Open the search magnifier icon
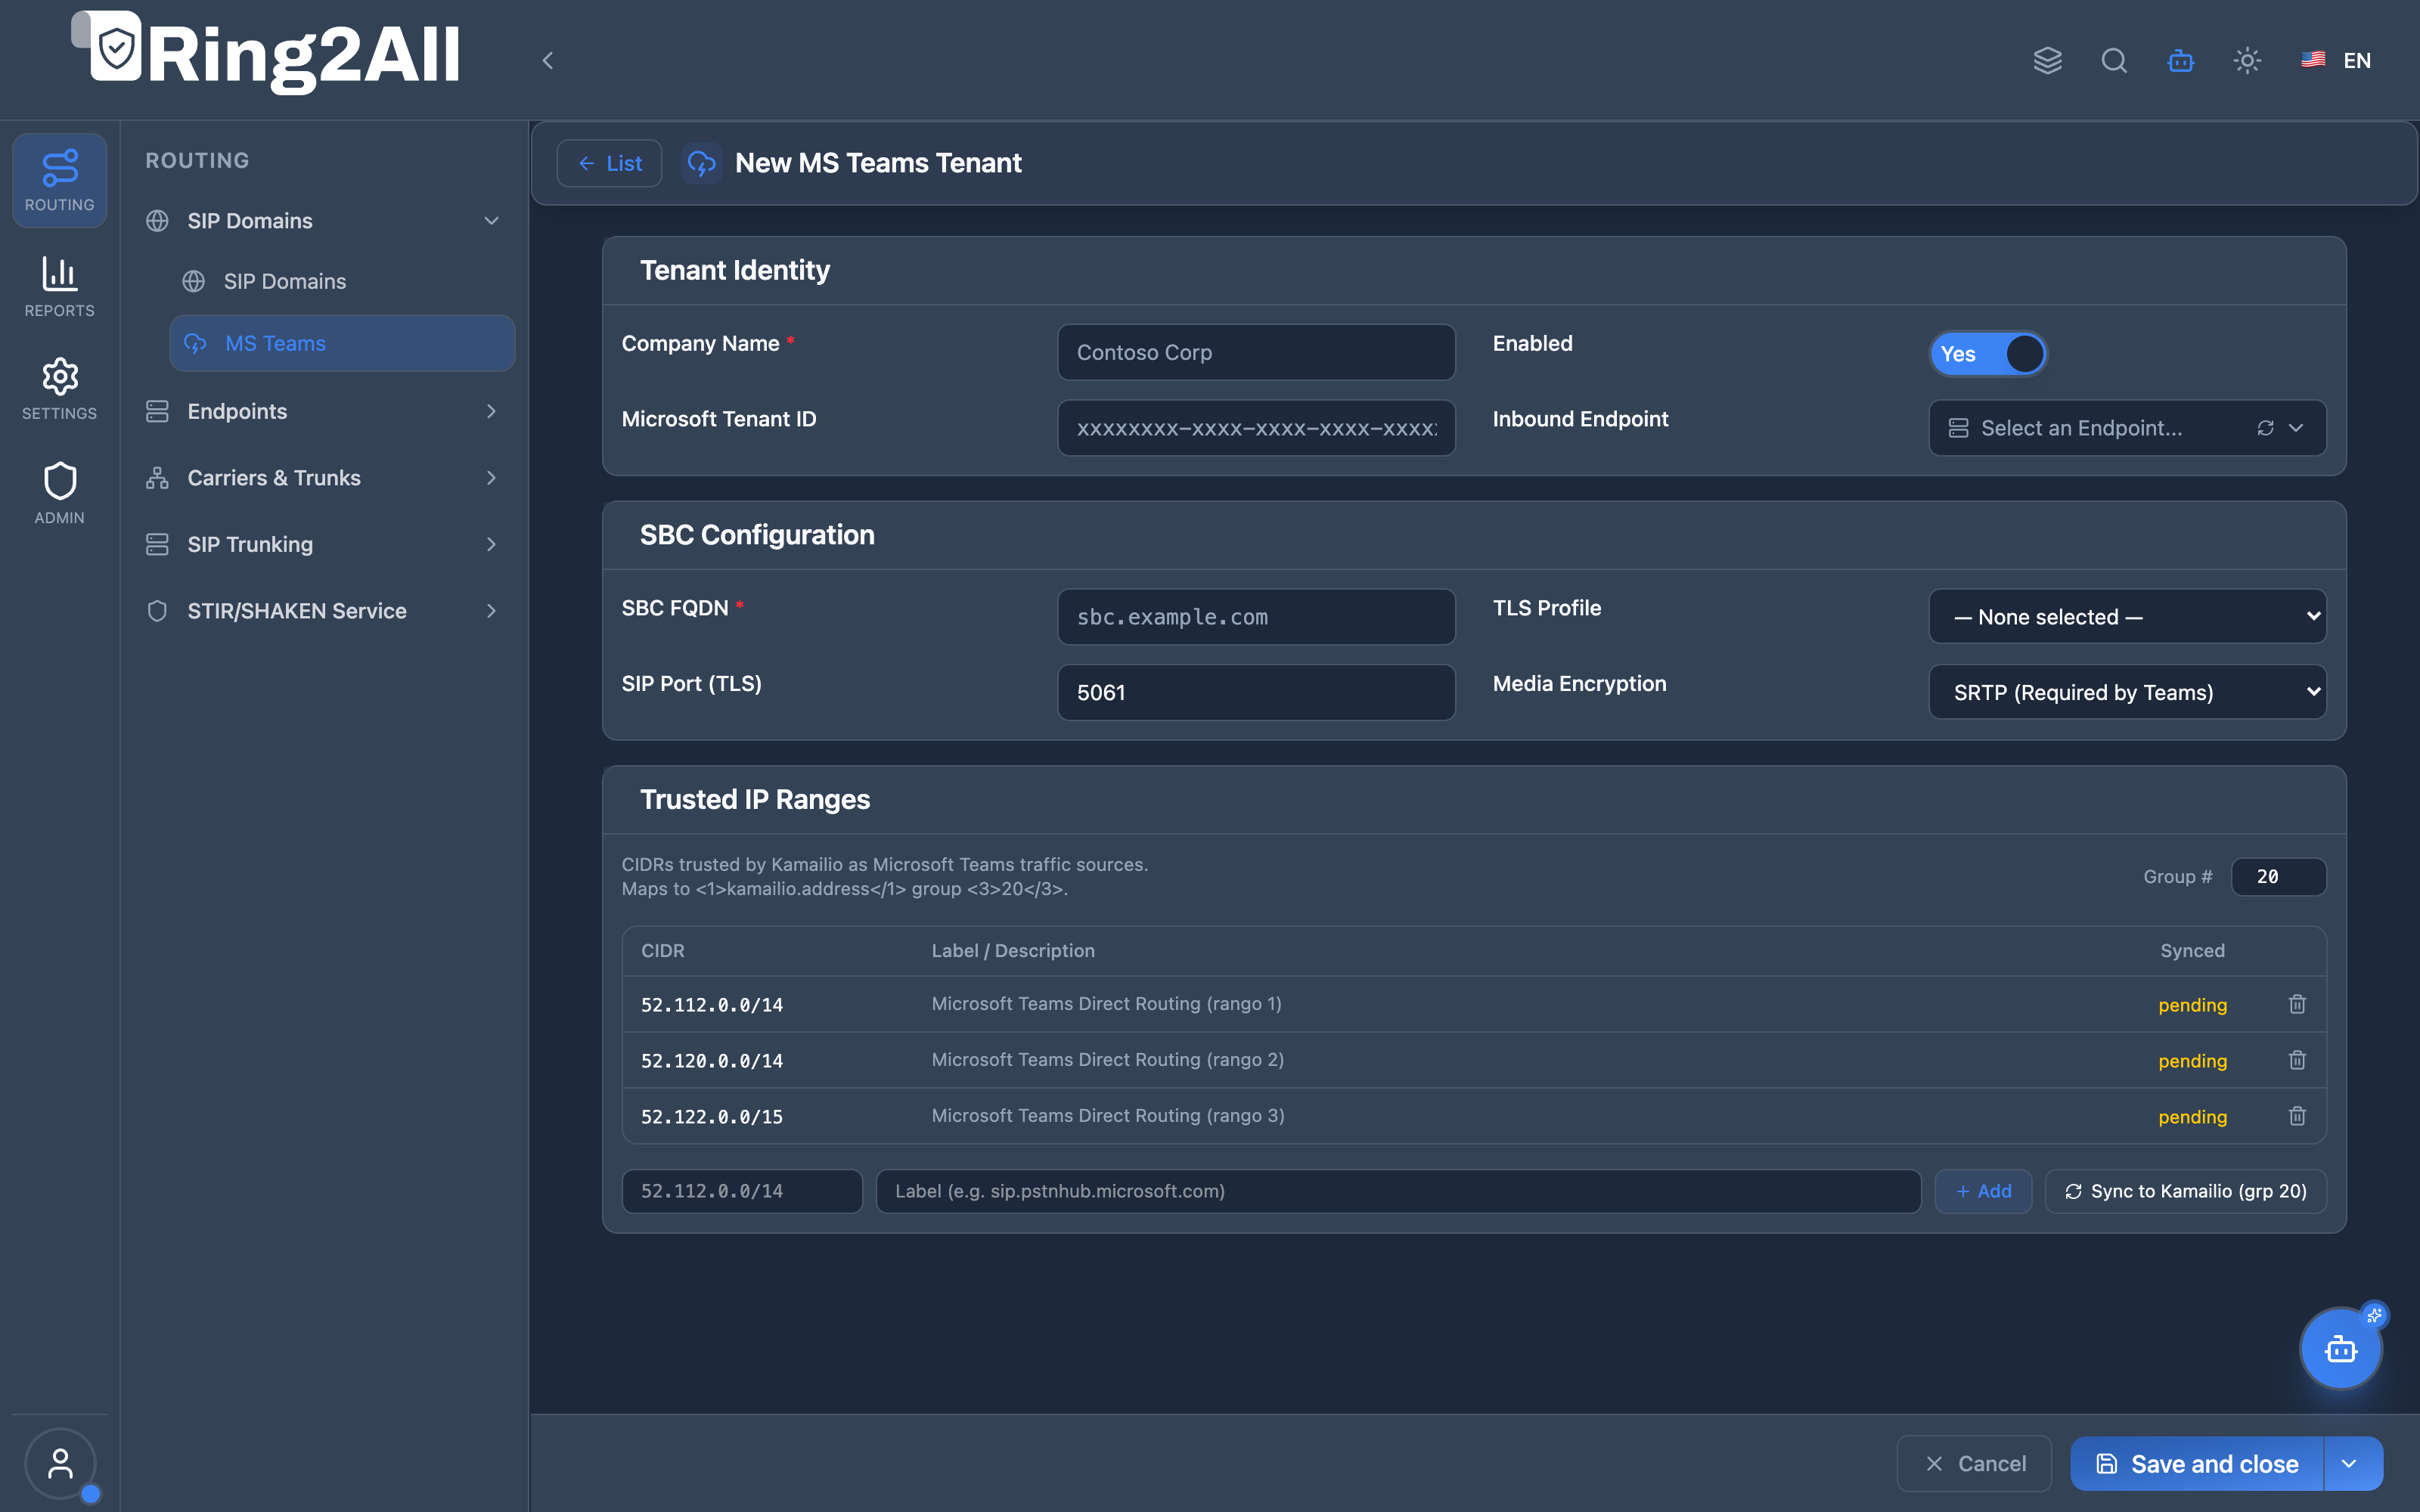This screenshot has height=1512, width=2420. tap(2114, 61)
